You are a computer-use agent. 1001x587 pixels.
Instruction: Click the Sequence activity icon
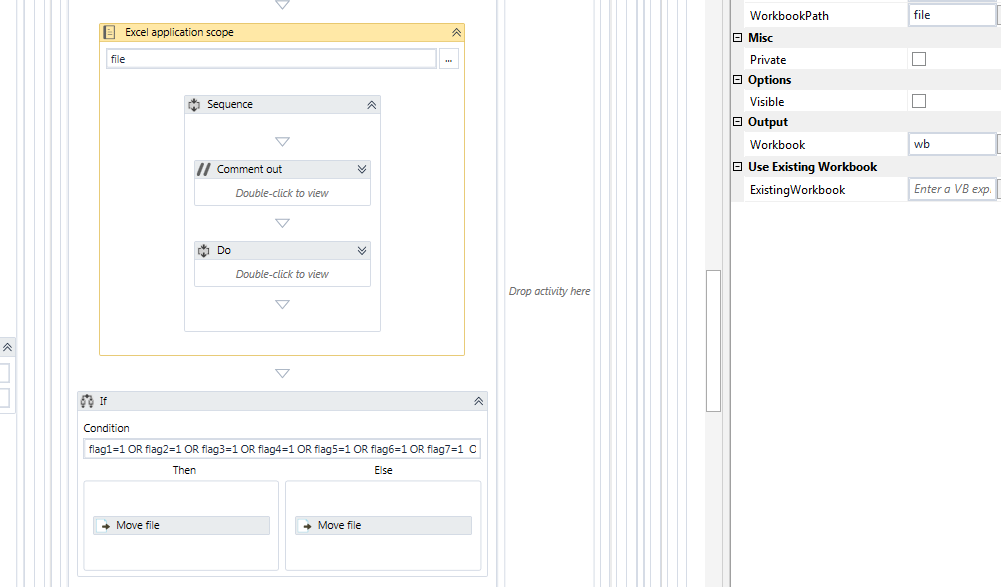click(192, 104)
